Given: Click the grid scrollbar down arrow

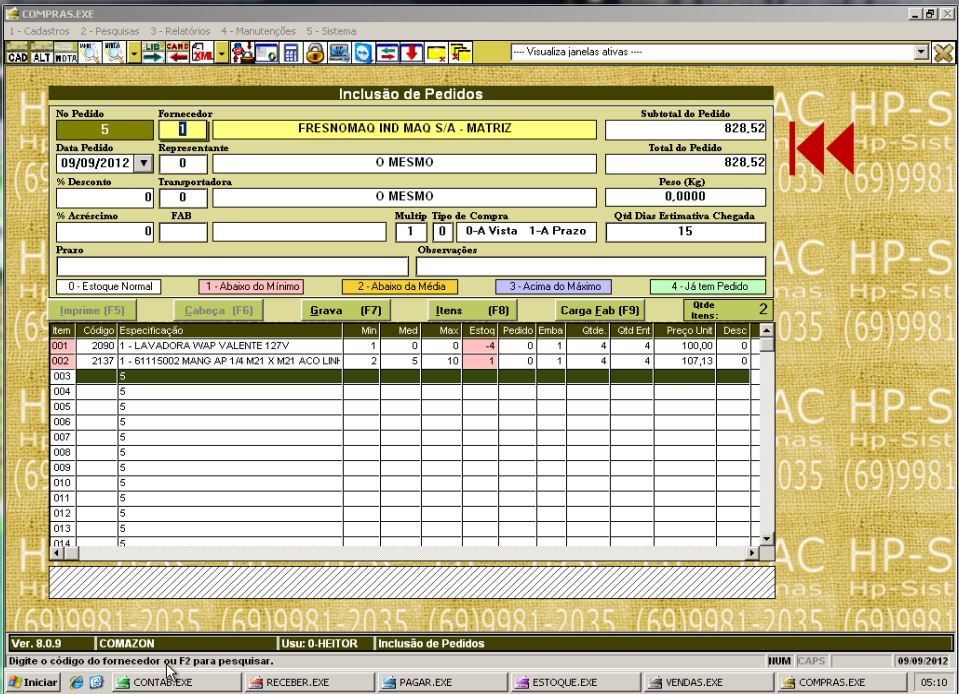Looking at the screenshot, I should click(766, 539).
